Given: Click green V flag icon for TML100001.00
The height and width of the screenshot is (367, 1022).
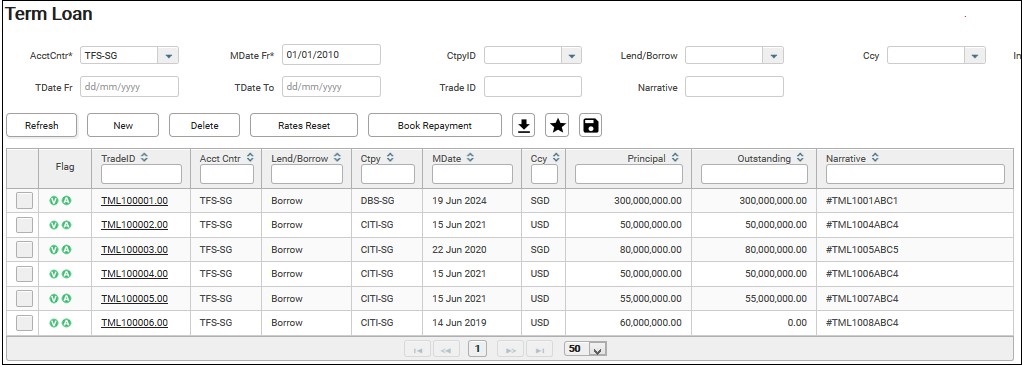Looking at the screenshot, I should pyautogui.click(x=54, y=201).
